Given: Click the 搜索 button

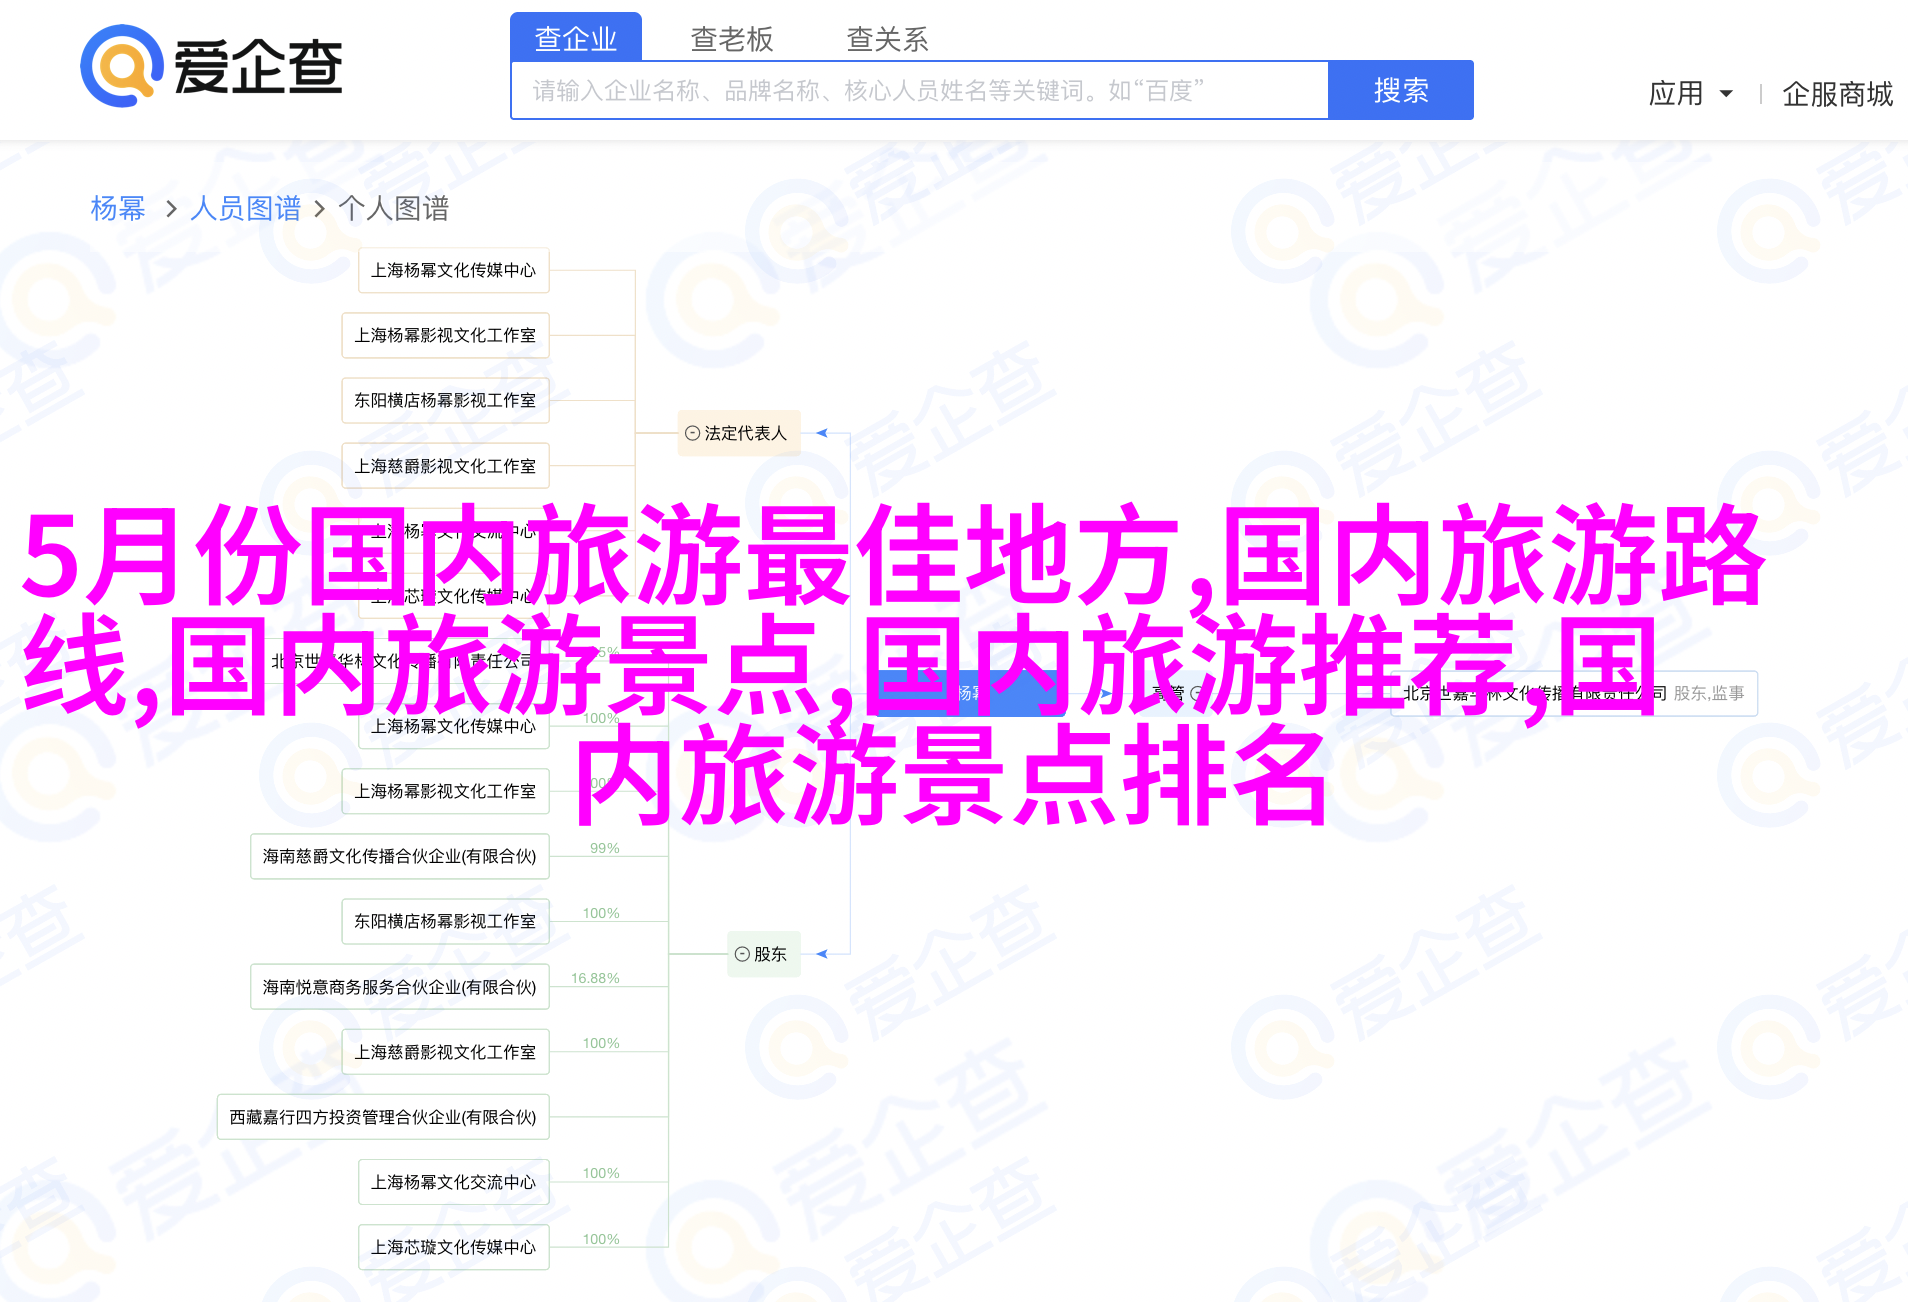Looking at the screenshot, I should click(1401, 90).
